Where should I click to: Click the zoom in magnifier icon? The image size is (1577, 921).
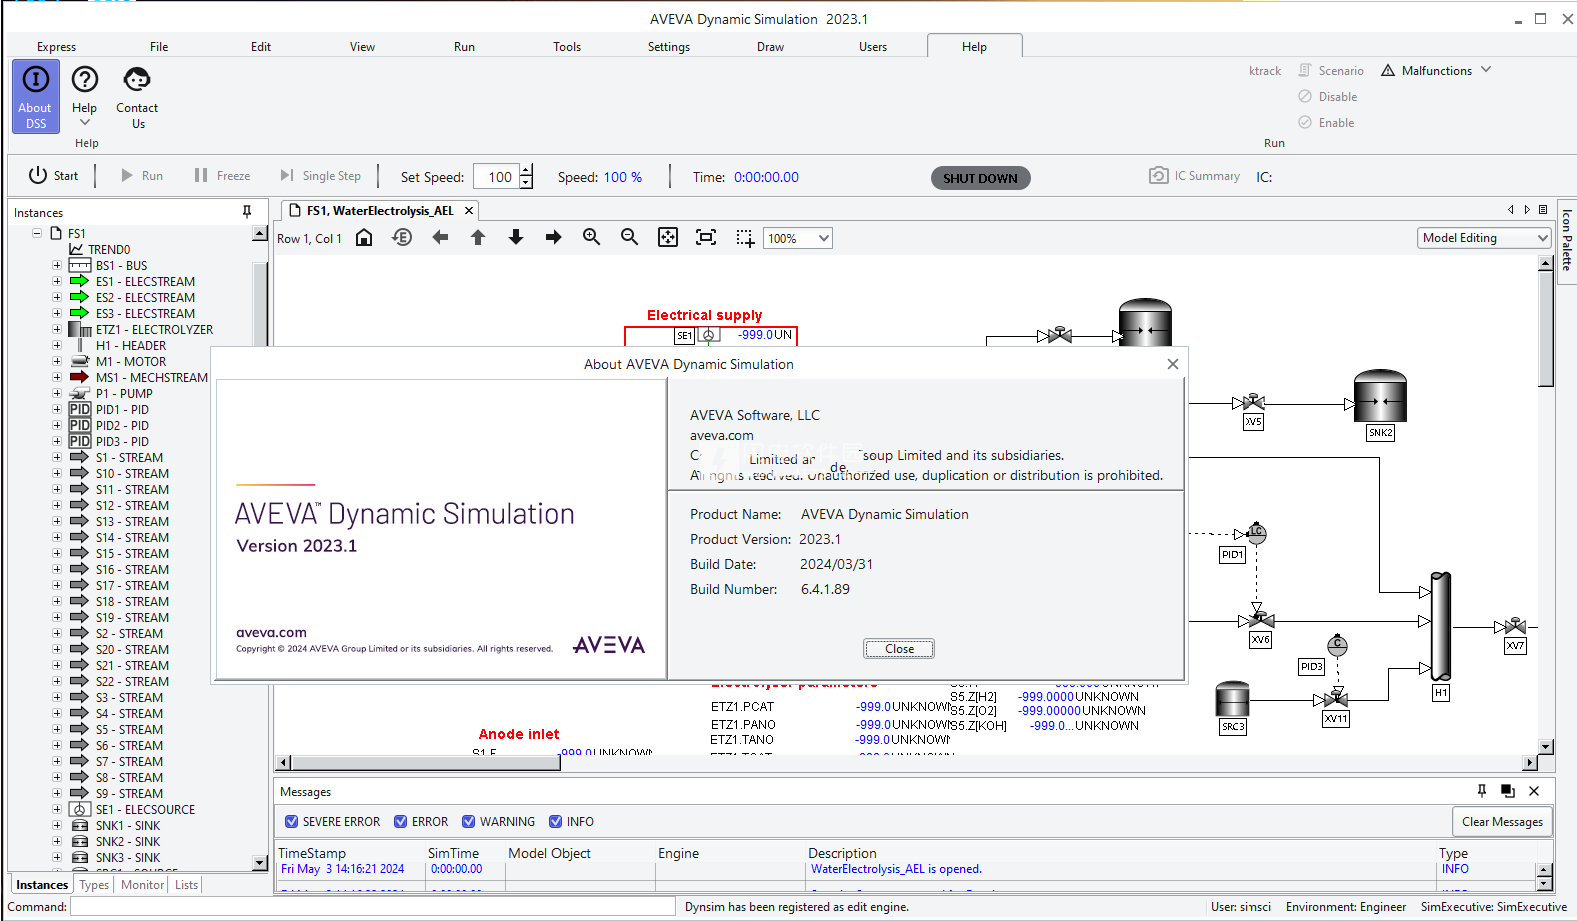(592, 237)
